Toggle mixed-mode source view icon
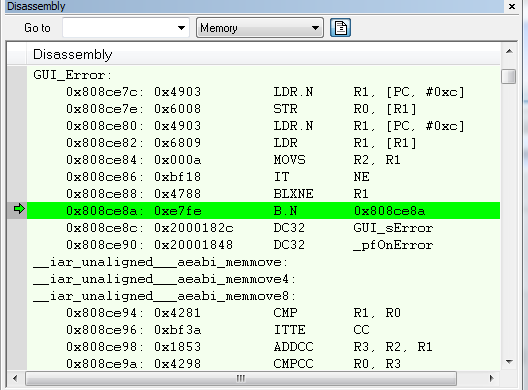528x390 pixels. 340,28
